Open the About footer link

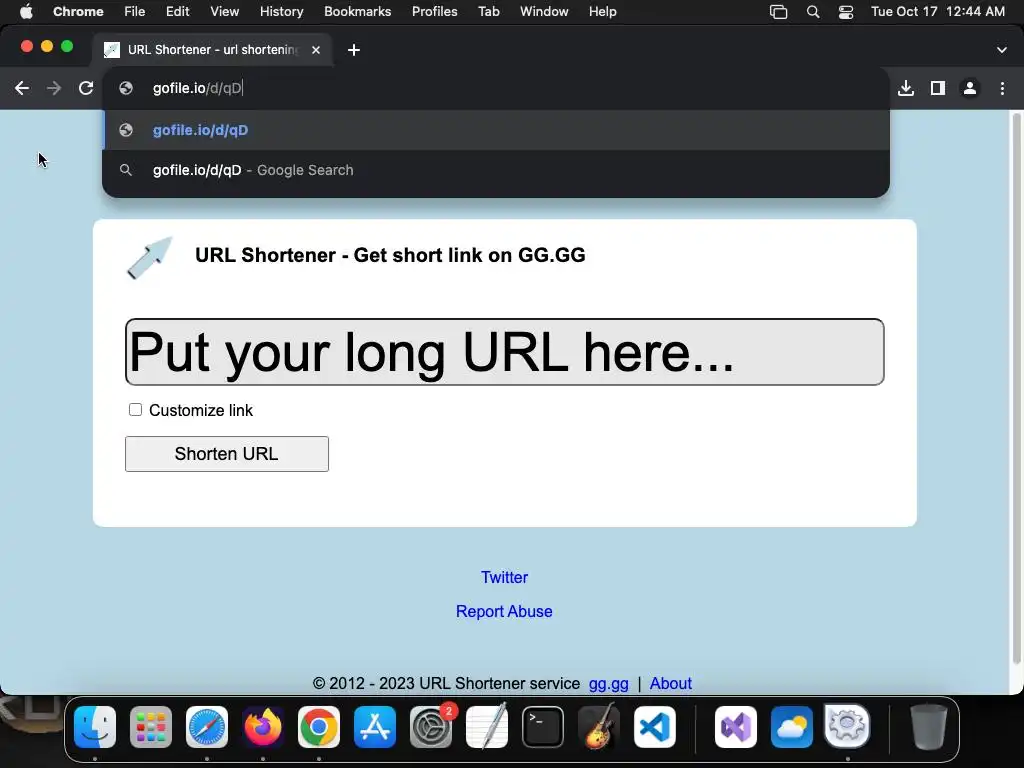[x=671, y=684]
